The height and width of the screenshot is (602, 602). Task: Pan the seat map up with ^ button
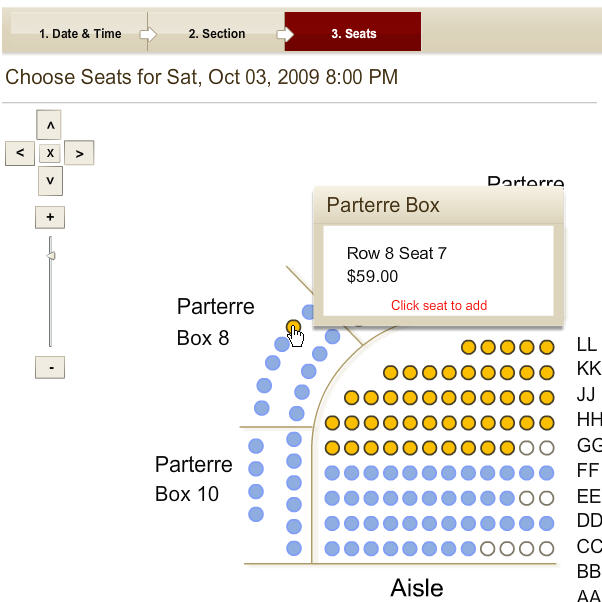point(49,125)
